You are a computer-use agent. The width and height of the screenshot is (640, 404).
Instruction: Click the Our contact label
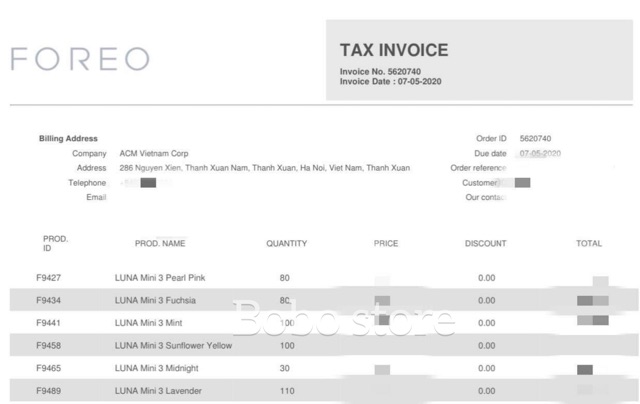tap(485, 197)
